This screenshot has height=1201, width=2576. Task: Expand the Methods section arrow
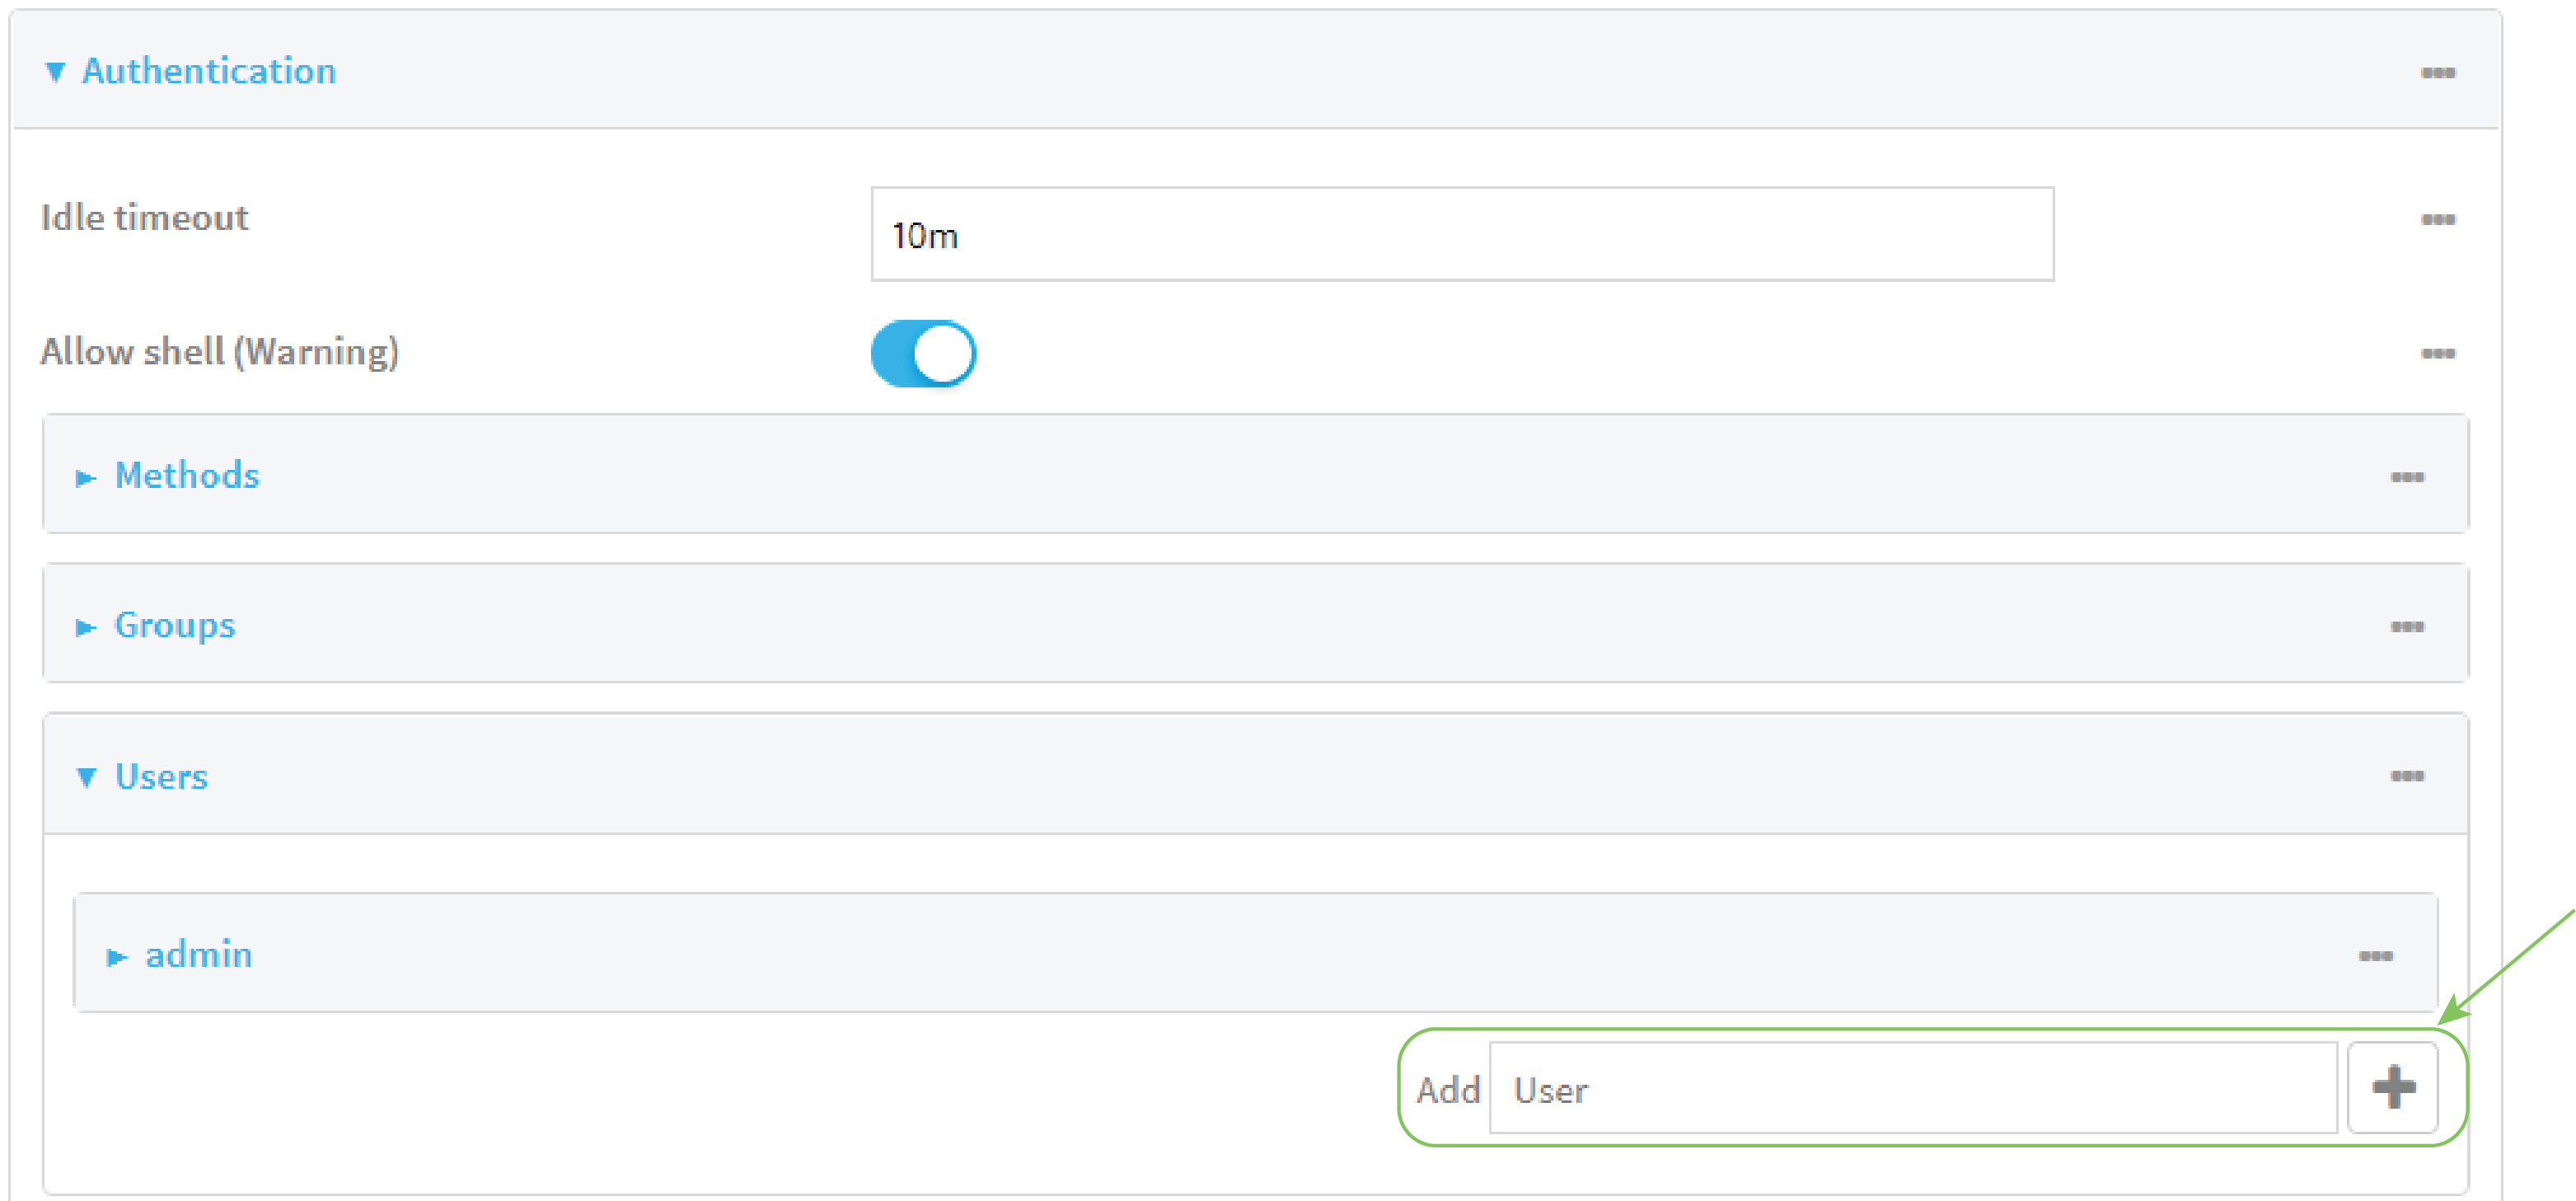86,478
